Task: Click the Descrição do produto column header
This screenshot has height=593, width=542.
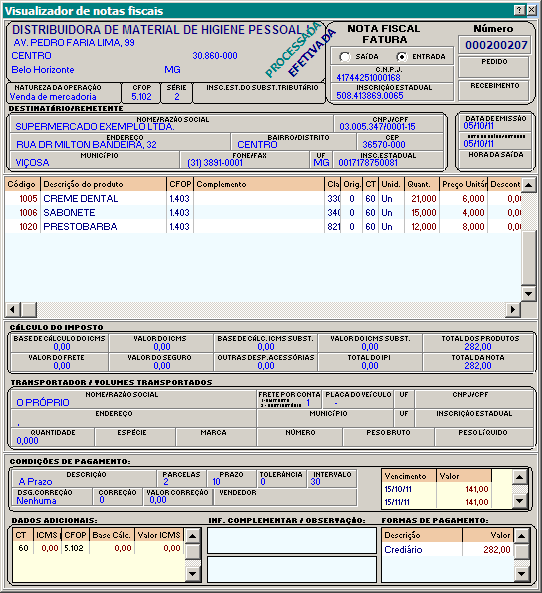Action: pyautogui.click(x=103, y=184)
